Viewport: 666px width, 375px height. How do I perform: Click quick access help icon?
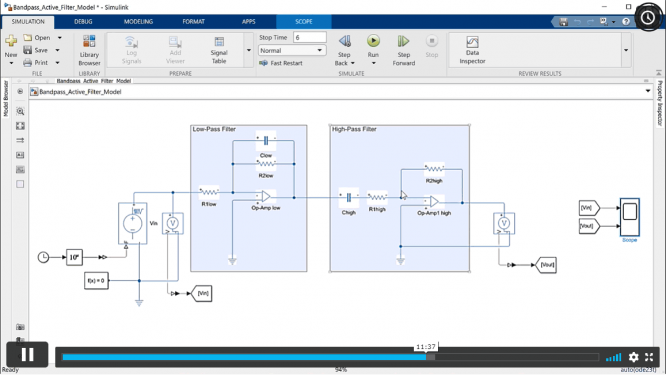point(626,22)
